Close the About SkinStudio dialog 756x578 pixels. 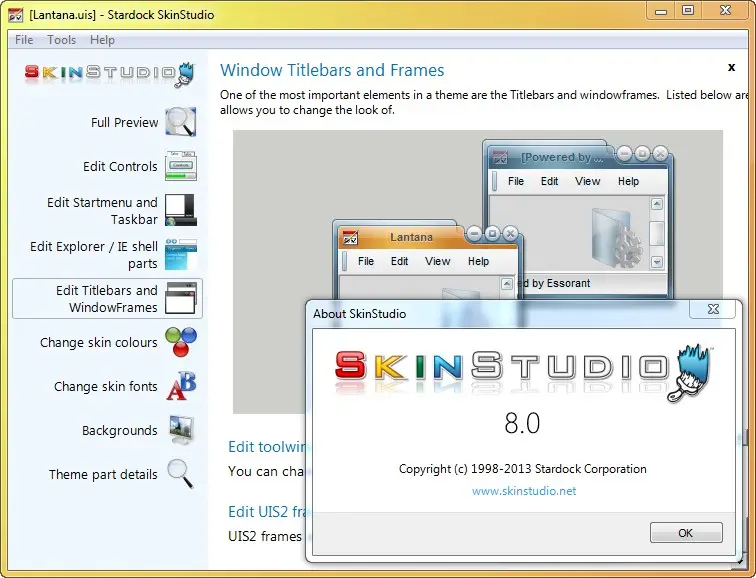[x=713, y=309]
